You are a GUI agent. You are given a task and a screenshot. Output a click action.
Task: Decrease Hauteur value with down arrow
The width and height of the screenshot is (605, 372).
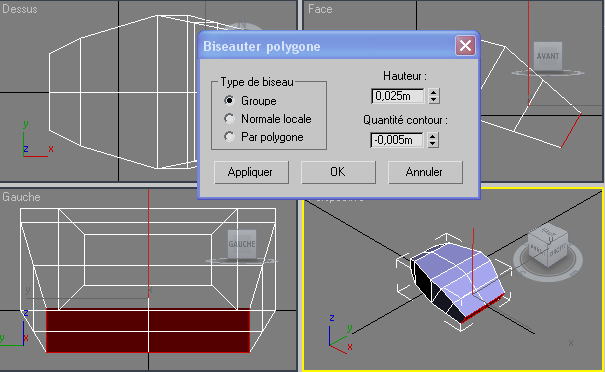[434, 100]
